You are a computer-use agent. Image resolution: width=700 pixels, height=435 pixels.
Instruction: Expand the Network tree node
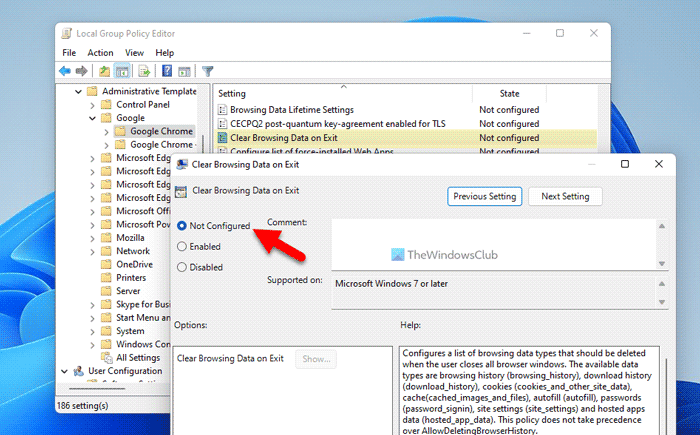tap(92, 251)
